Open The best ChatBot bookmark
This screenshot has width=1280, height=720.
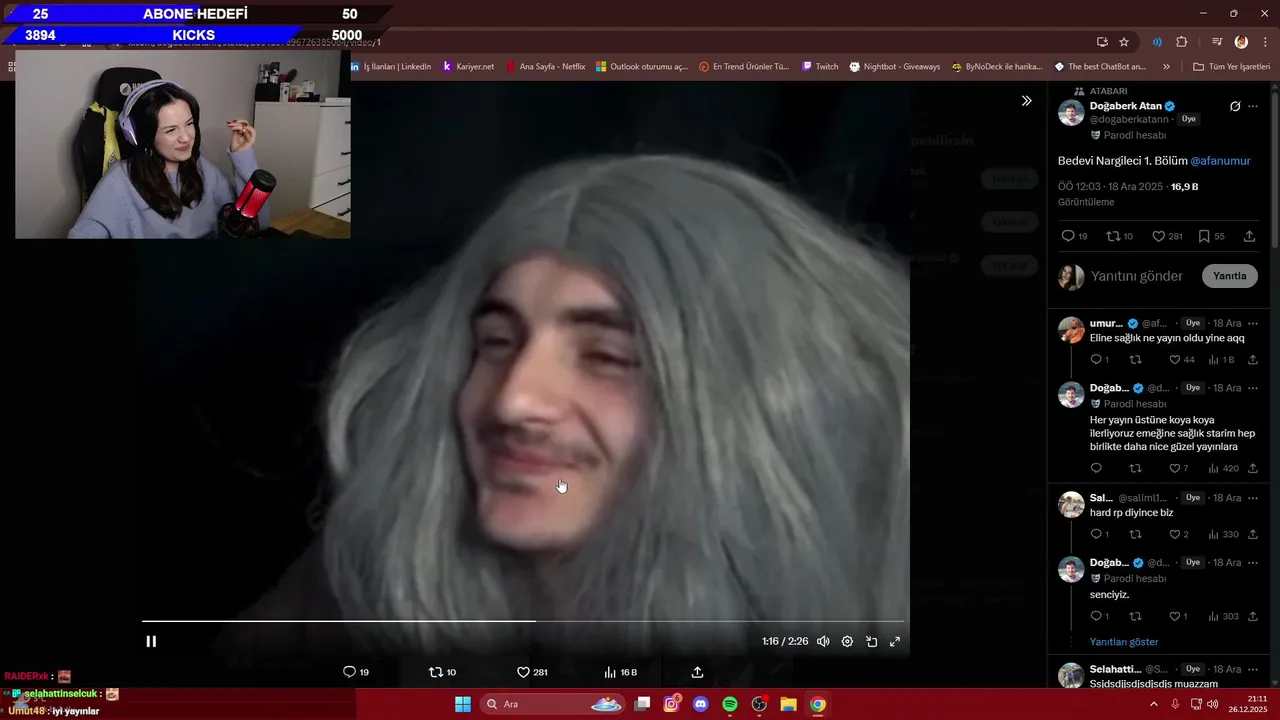[1100, 66]
